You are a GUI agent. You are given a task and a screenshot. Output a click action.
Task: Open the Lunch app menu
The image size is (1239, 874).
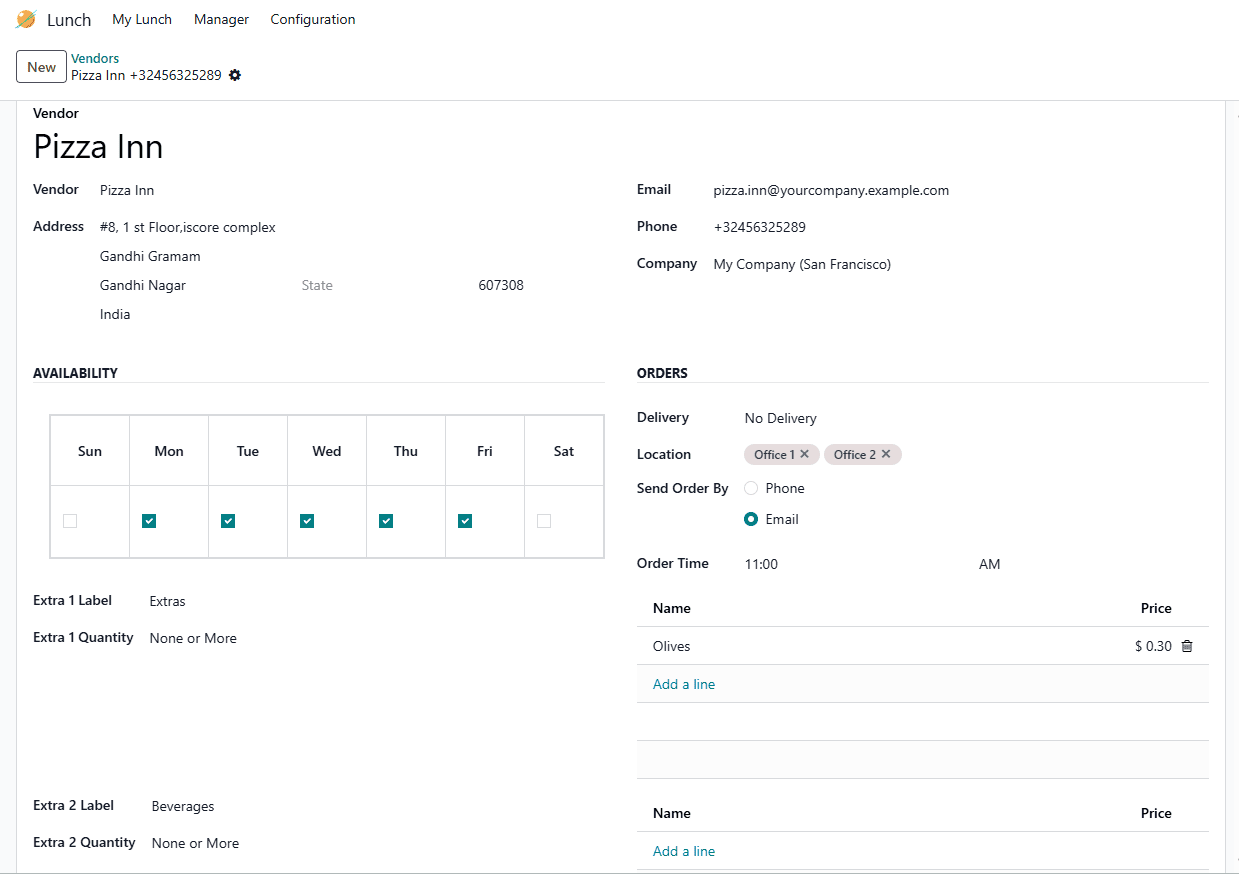[x=69, y=20]
